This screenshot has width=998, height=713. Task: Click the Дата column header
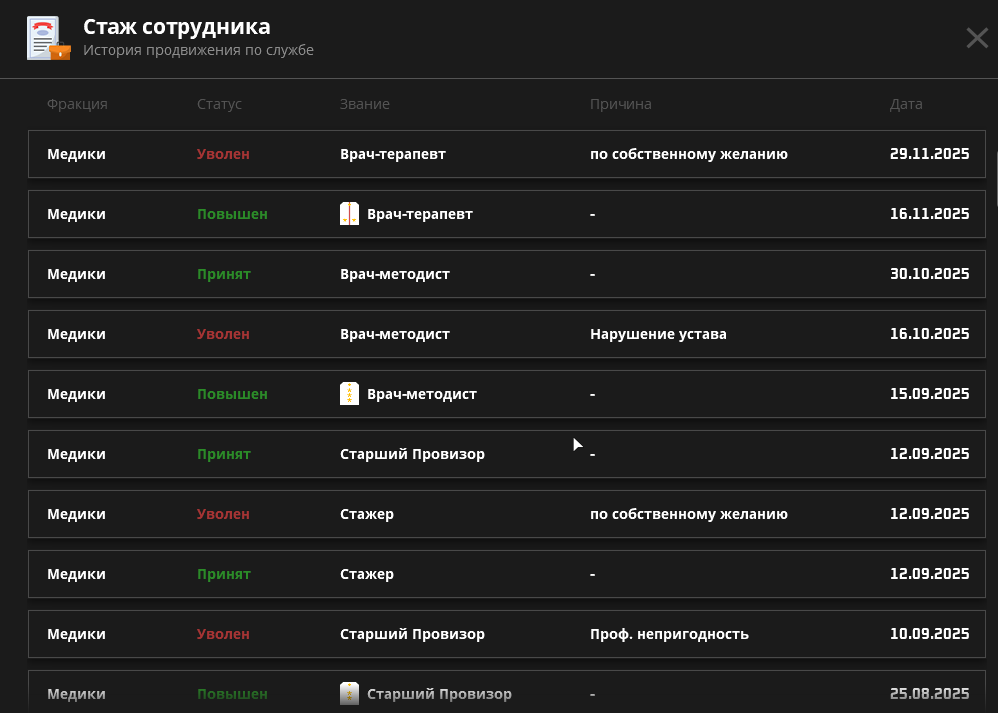click(x=906, y=104)
